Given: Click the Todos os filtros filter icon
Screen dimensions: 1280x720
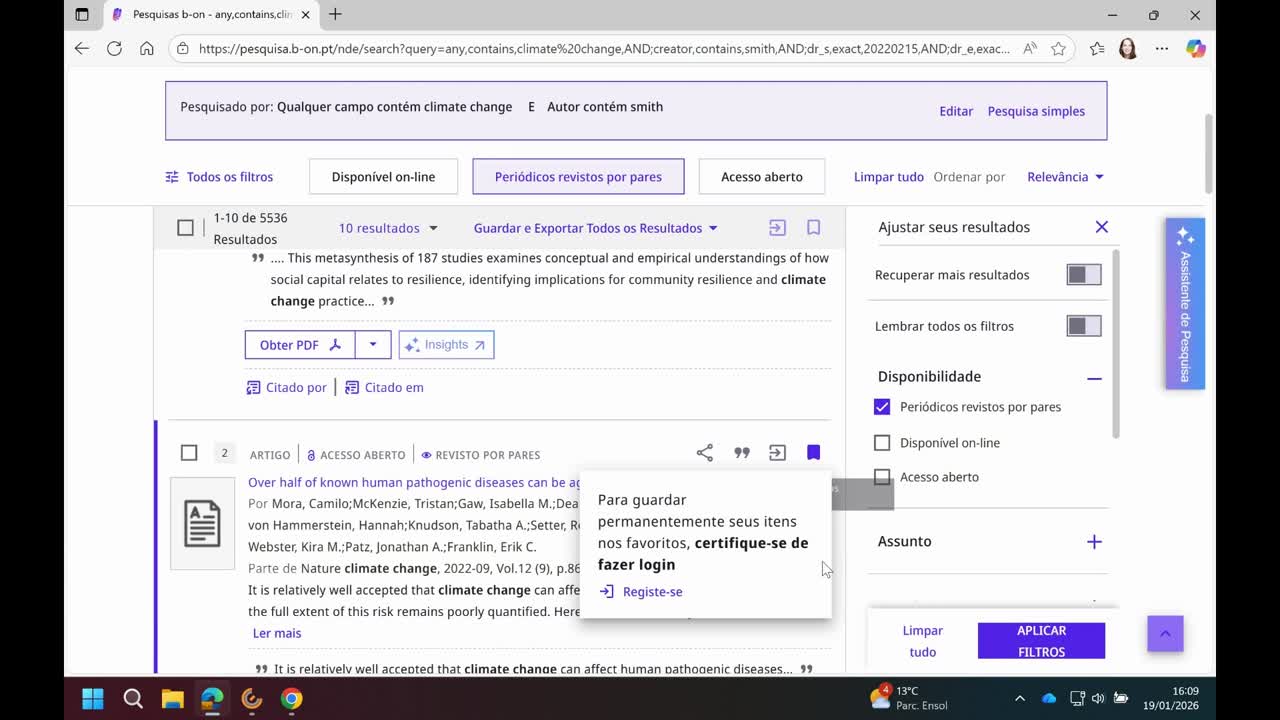Looking at the screenshot, I should pyautogui.click(x=170, y=176).
